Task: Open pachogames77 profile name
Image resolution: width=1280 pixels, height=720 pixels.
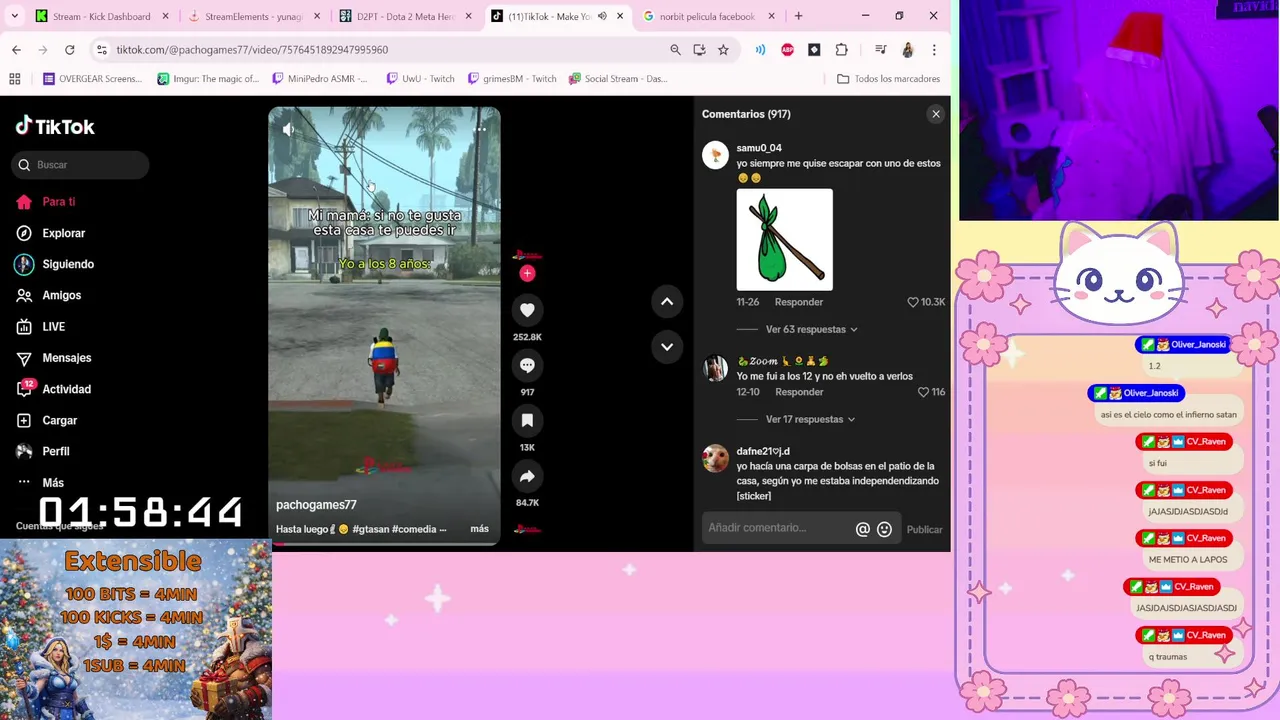Action: pyautogui.click(x=316, y=505)
